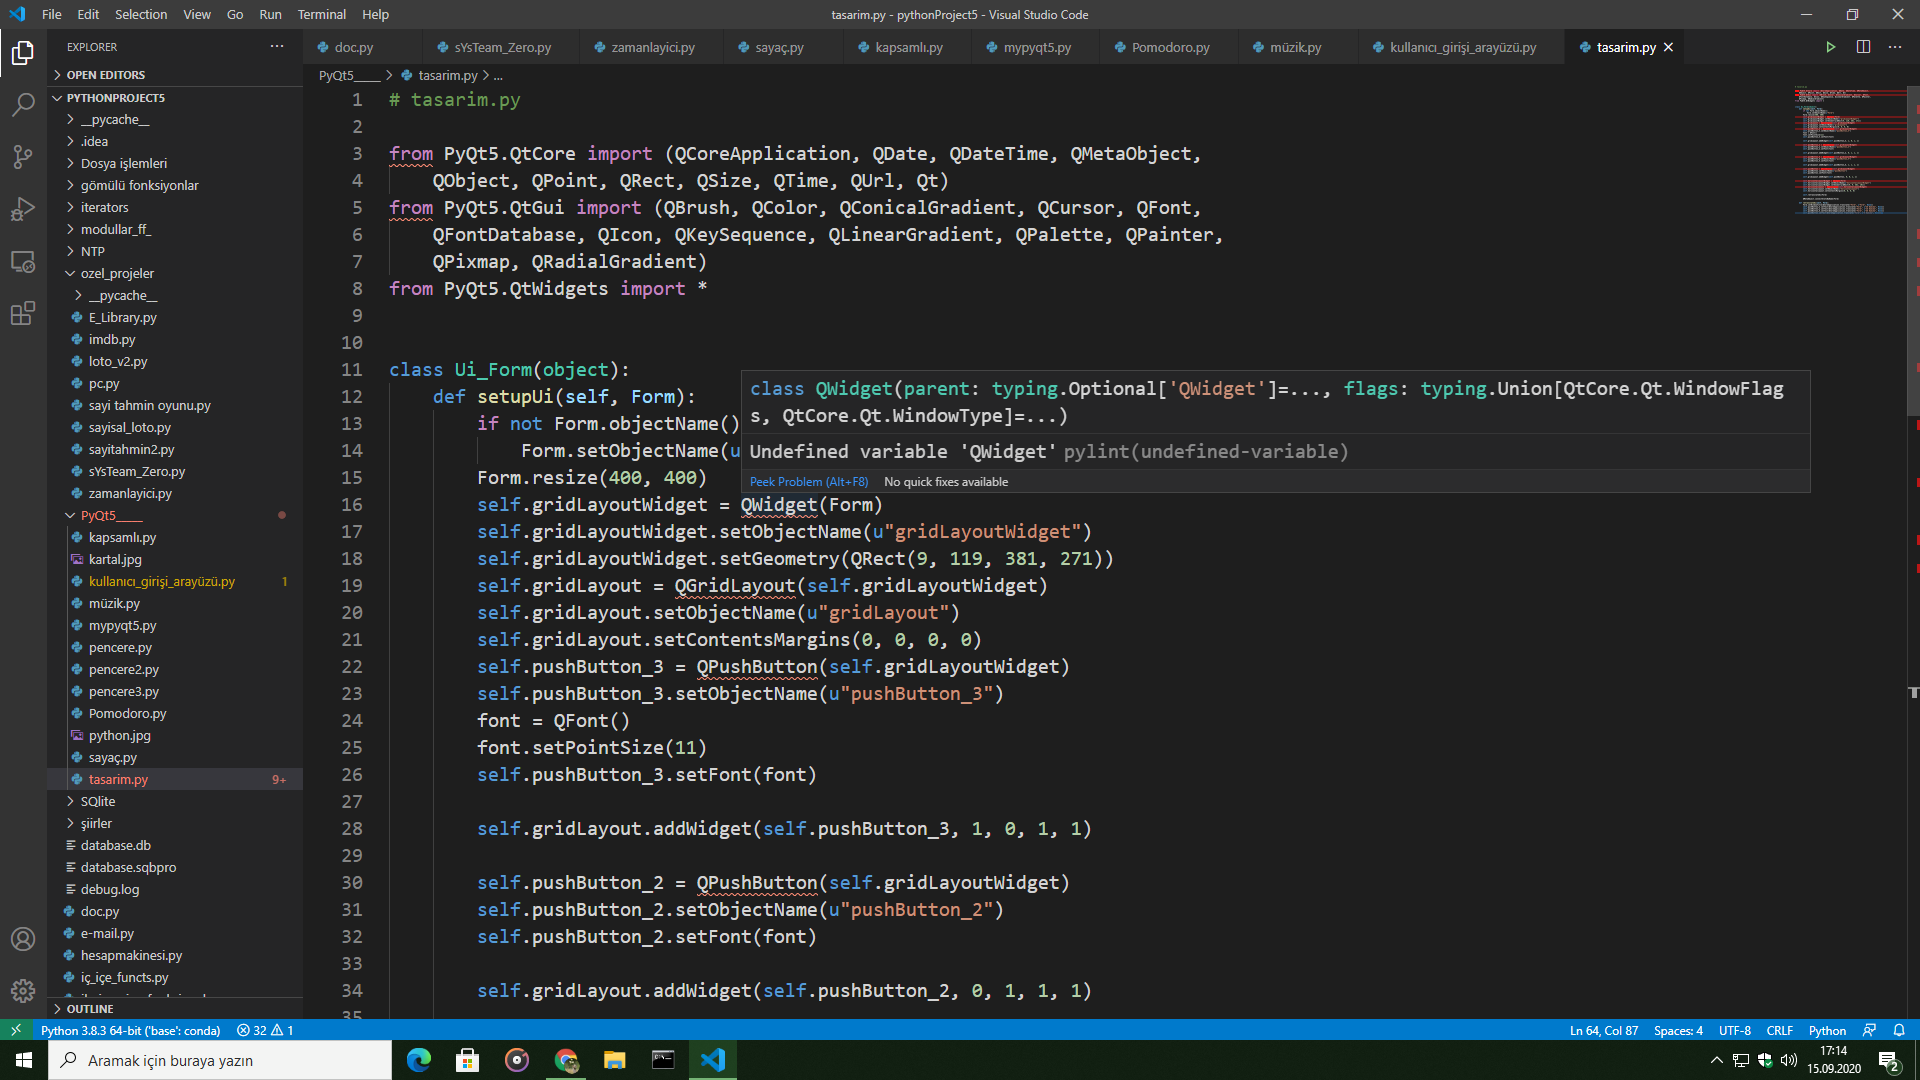Open the Search view in activity bar
The image size is (1920, 1080).
click(23, 104)
